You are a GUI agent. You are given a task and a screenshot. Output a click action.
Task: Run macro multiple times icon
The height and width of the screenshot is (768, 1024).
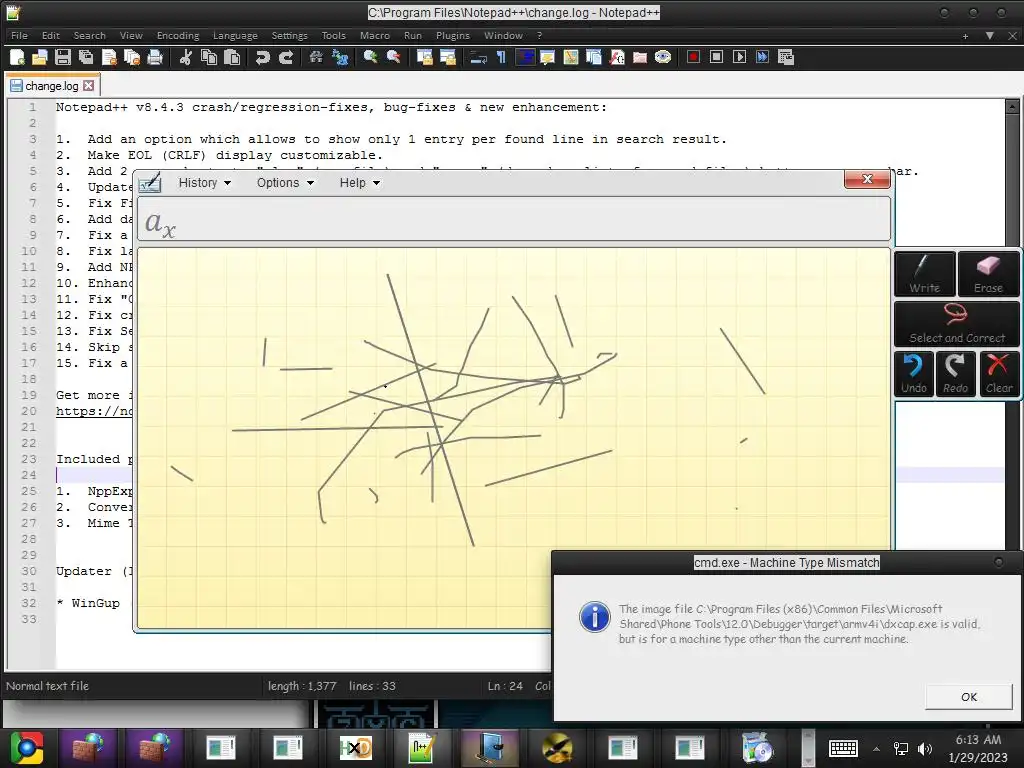[762, 57]
